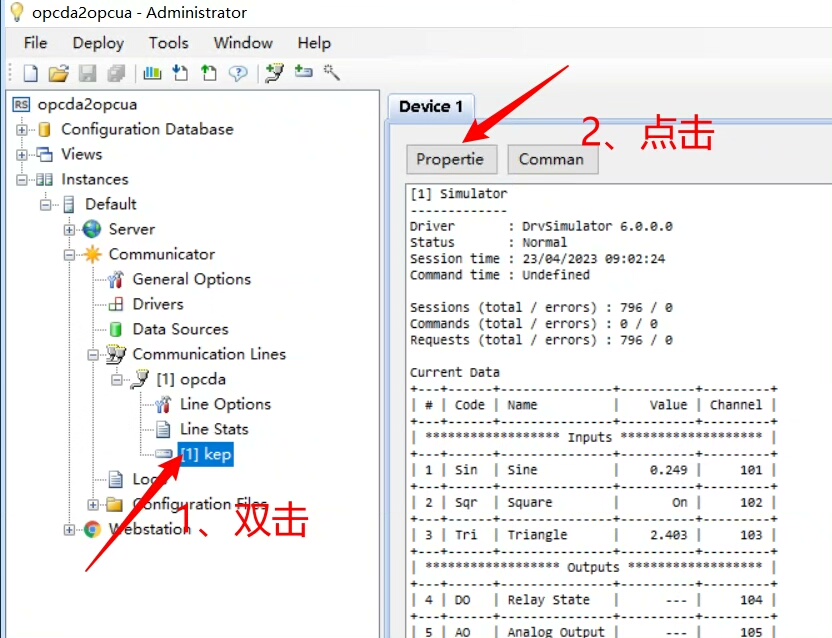832x638 pixels.
Task: Click the Default instance icon
Action: pos(68,204)
